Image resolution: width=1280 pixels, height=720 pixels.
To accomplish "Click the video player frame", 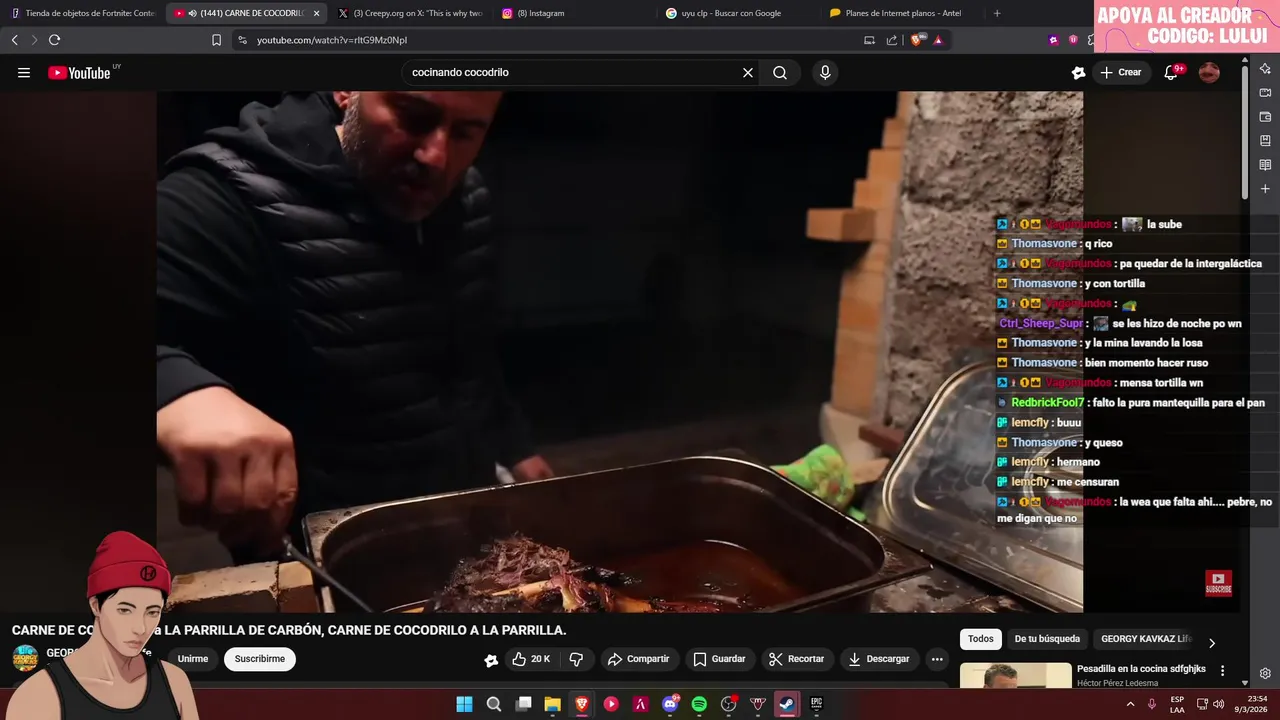I will [619, 352].
